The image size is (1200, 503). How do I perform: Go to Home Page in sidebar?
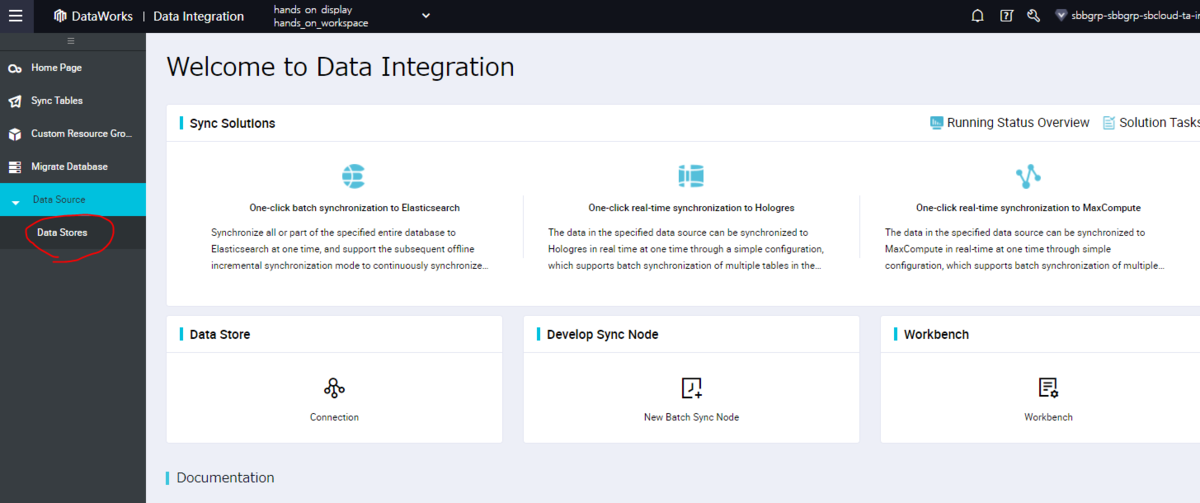pyautogui.click(x=56, y=68)
